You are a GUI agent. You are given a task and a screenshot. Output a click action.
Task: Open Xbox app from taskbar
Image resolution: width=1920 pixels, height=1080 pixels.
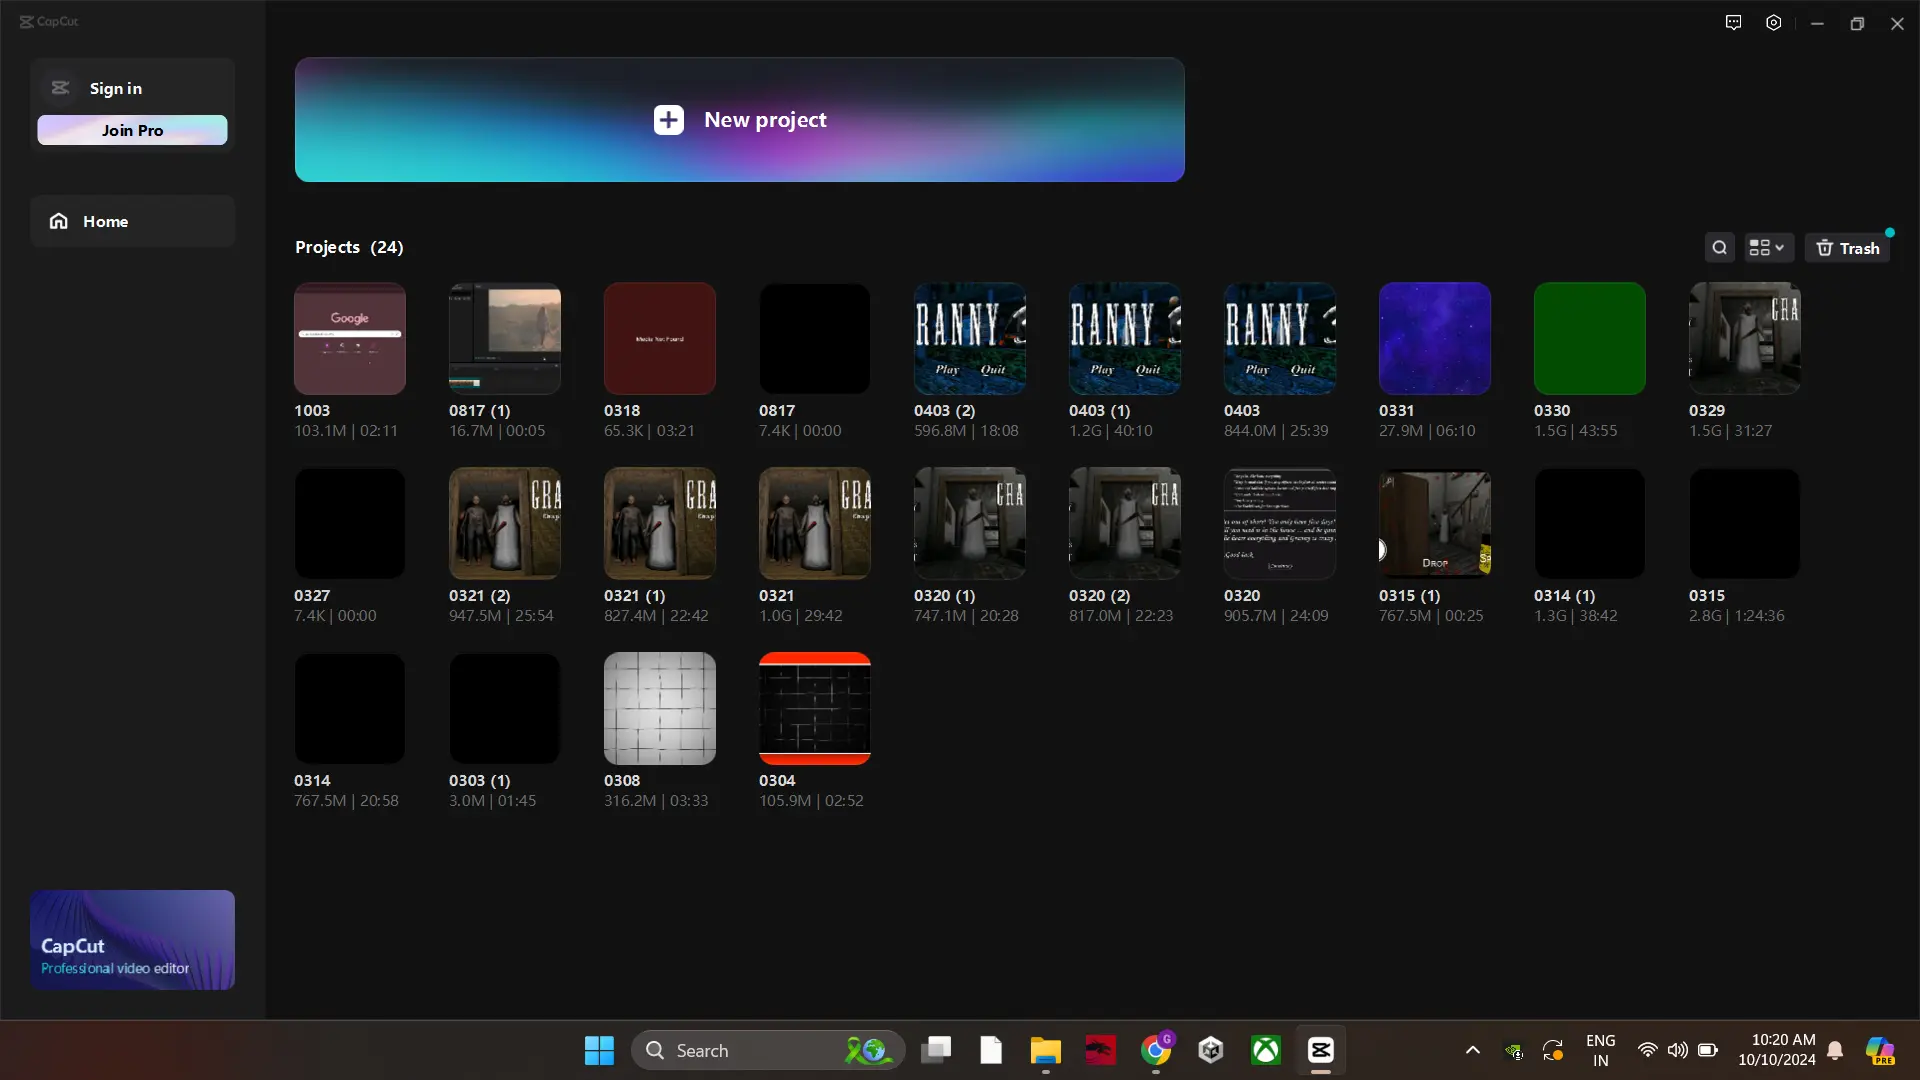pos(1266,1050)
